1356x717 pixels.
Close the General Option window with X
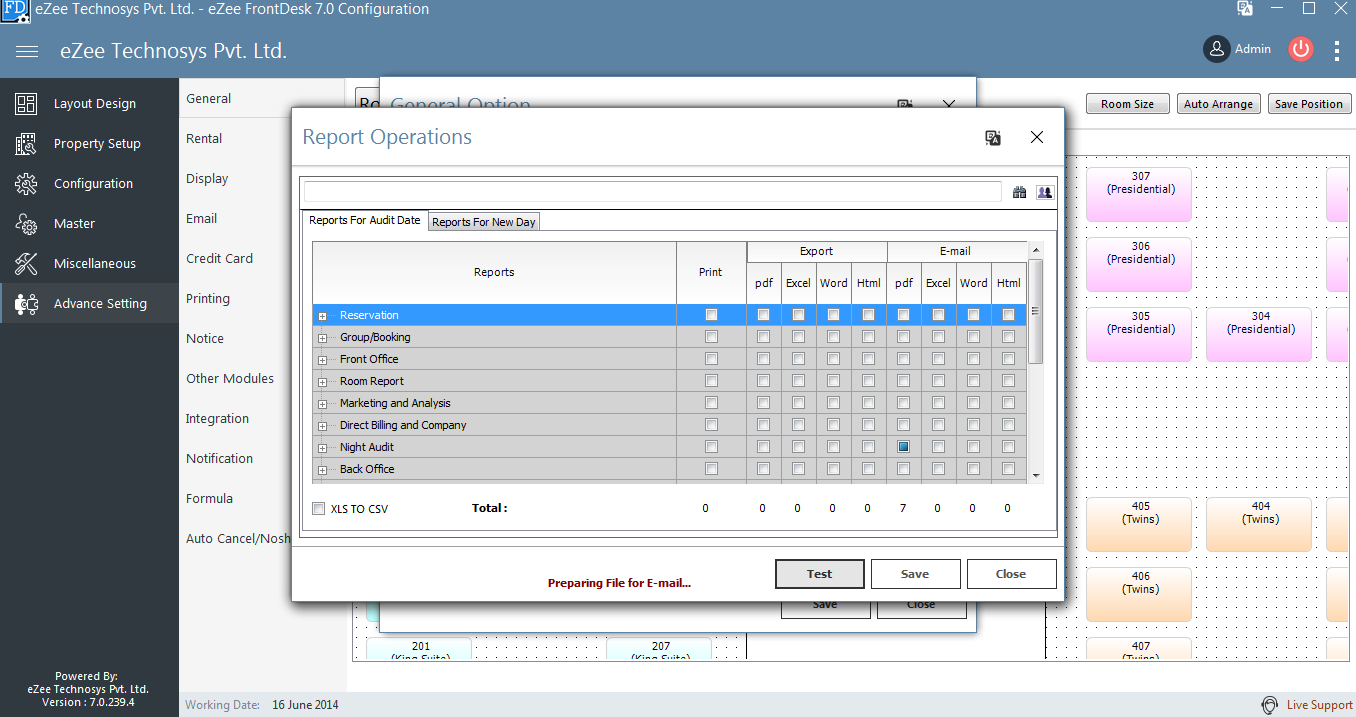pos(950,103)
